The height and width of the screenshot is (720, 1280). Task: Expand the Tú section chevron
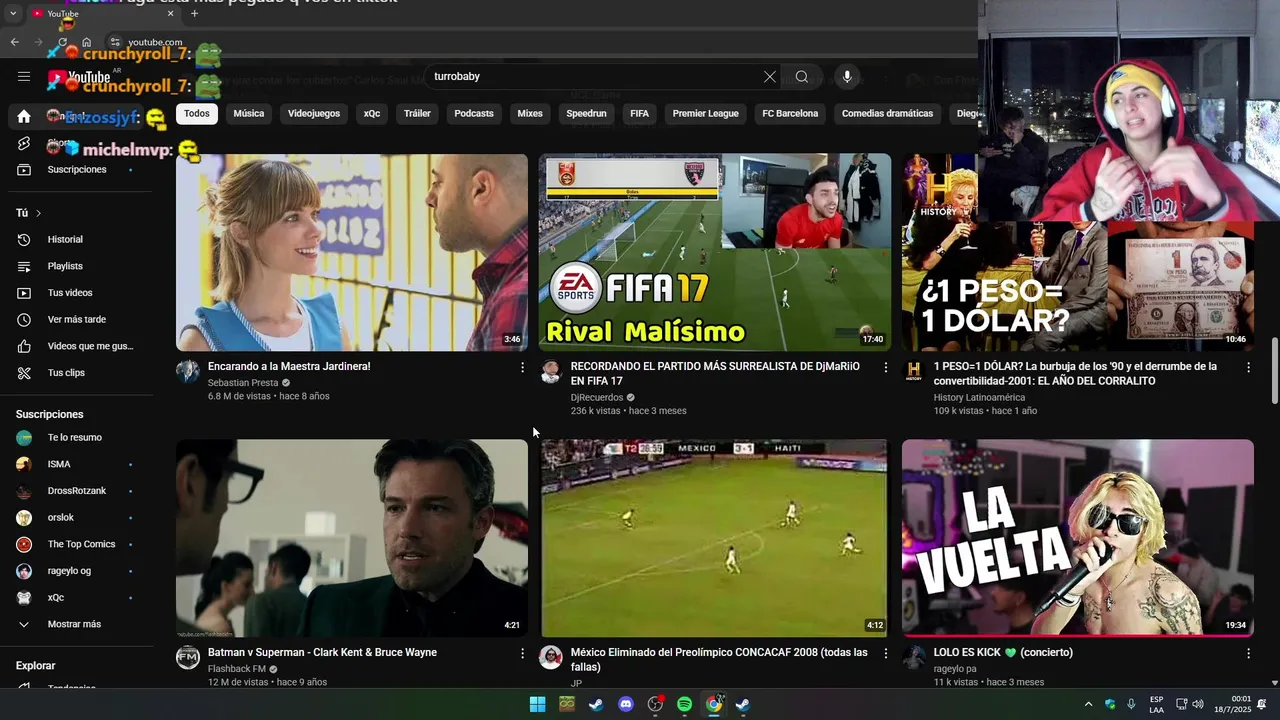tap(39, 213)
